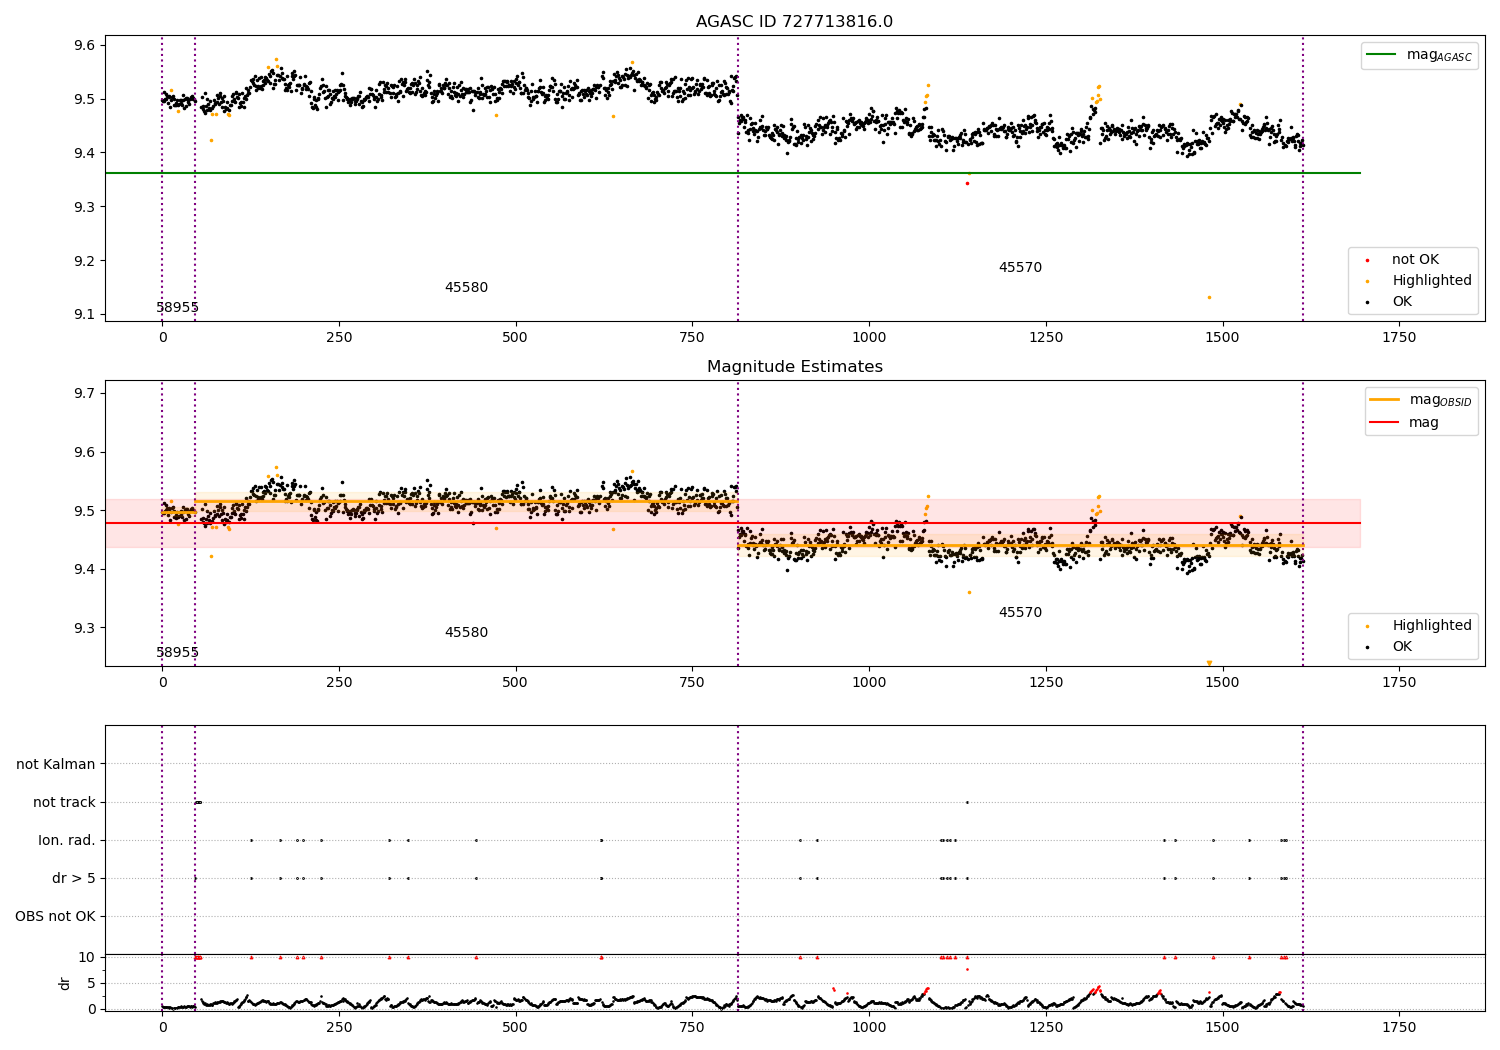Click the 'not track' axis label
The width and height of the screenshot is (1500, 1050).
[64, 802]
